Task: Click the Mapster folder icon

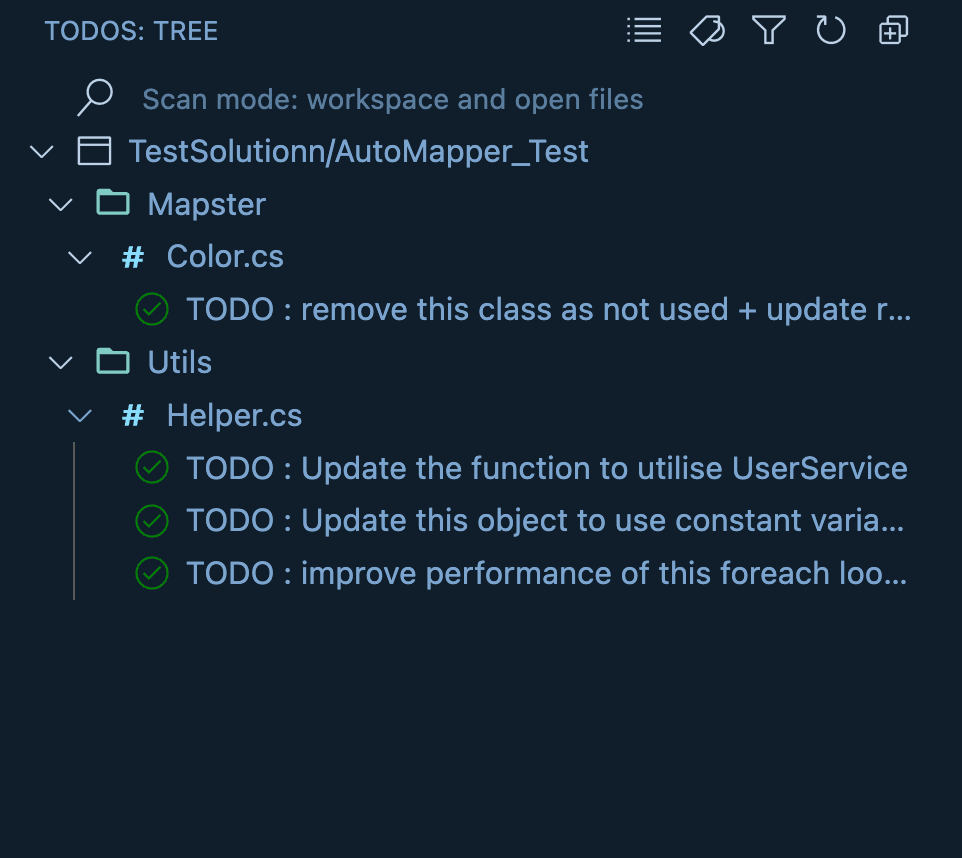Action: pos(111,203)
